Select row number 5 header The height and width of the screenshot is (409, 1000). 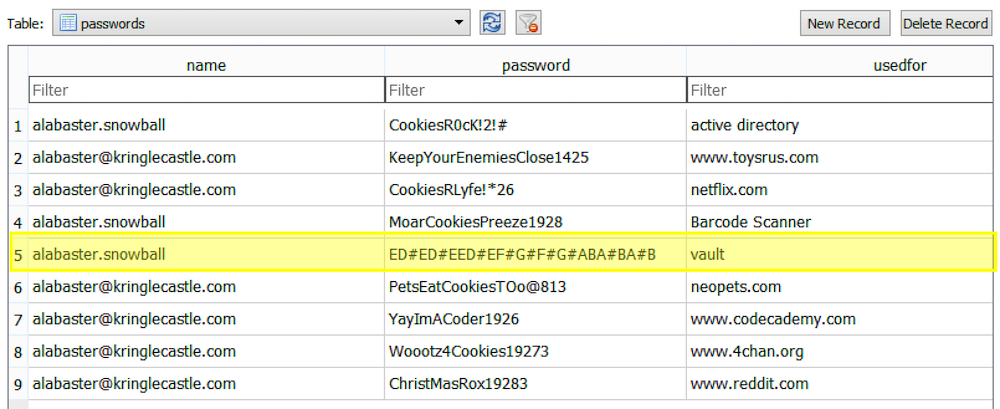click(x=18, y=255)
